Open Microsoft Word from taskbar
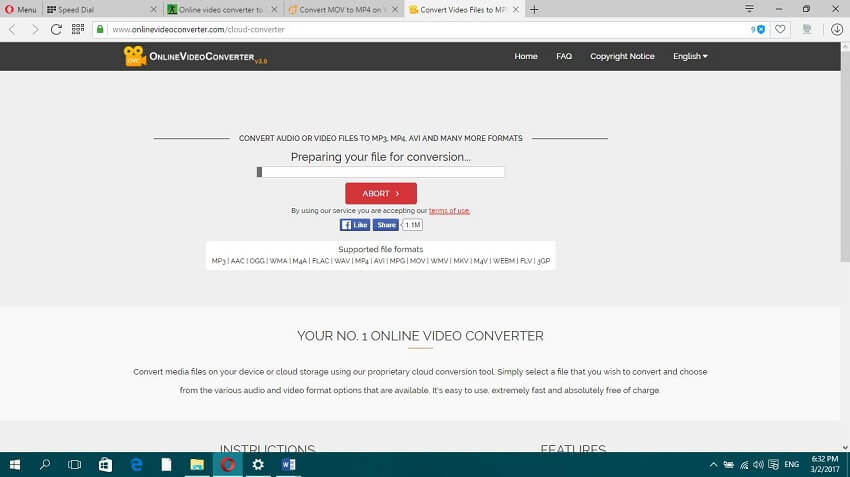850x477 pixels. 288,465
